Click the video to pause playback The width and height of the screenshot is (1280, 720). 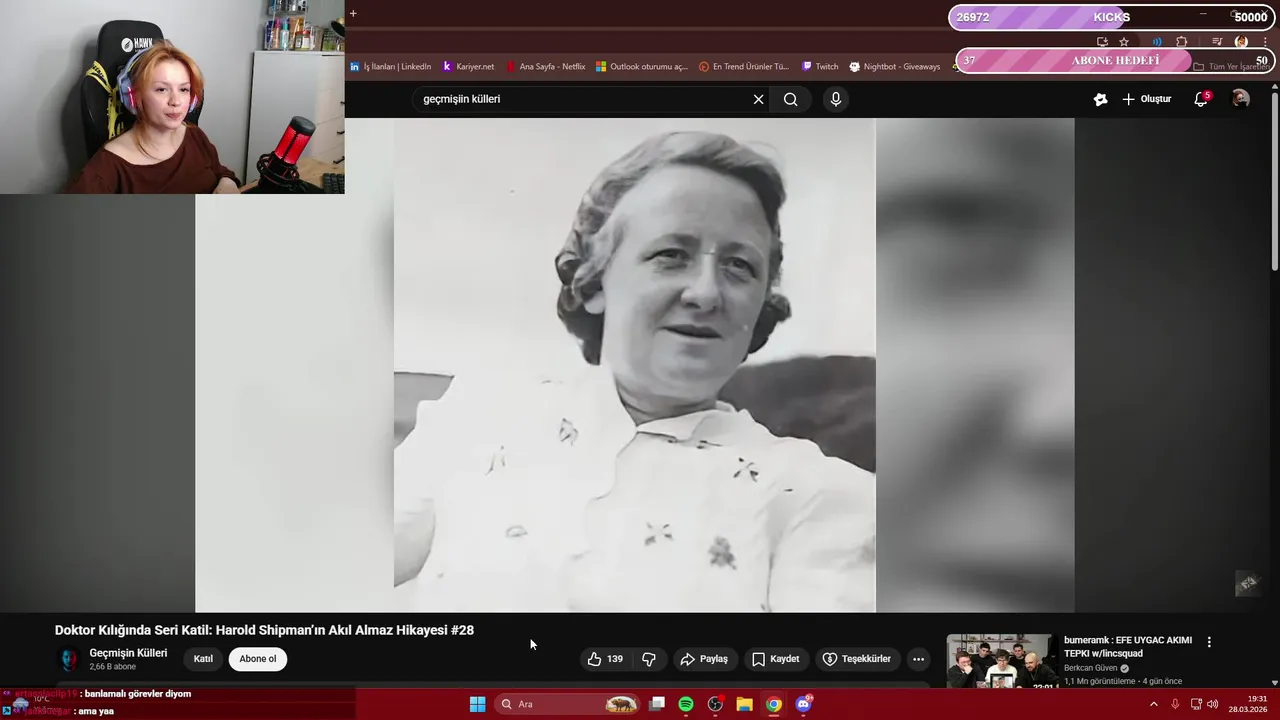click(634, 365)
